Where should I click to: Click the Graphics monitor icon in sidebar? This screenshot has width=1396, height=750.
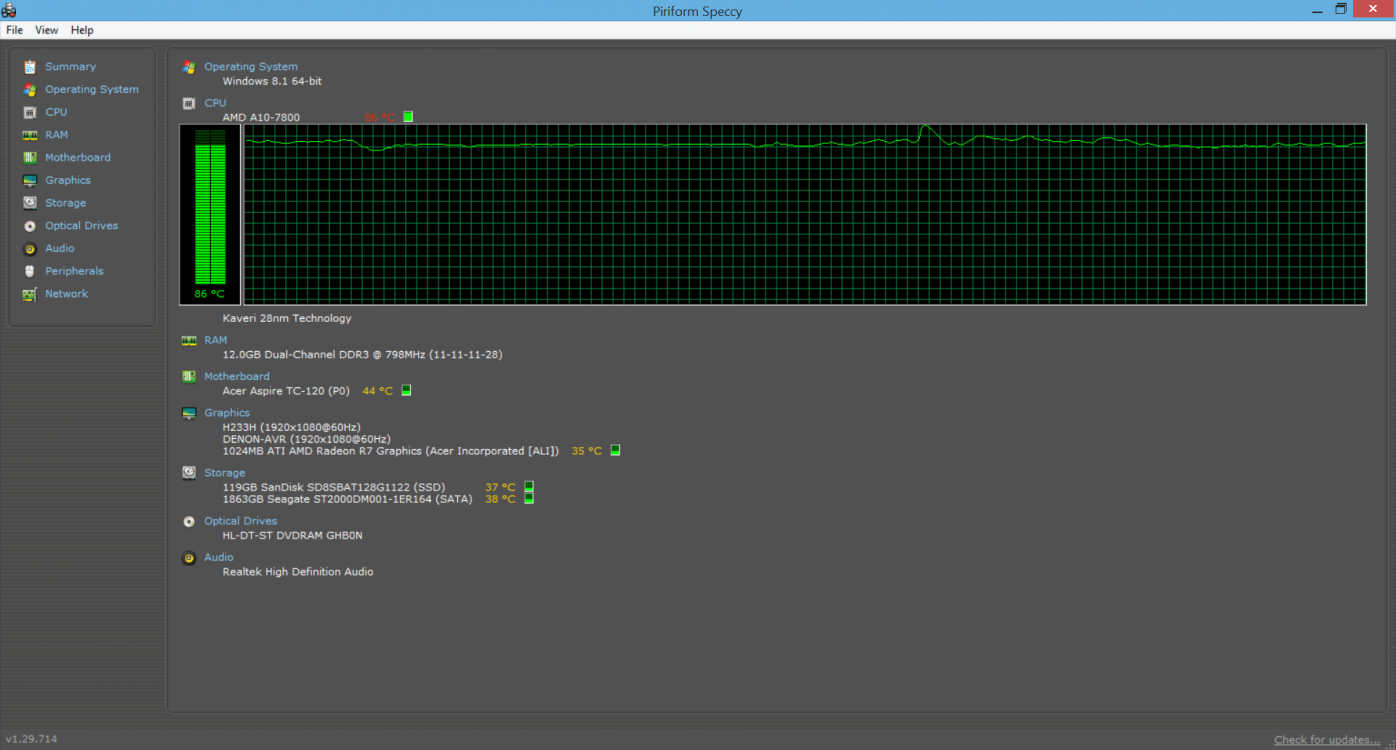[30, 180]
